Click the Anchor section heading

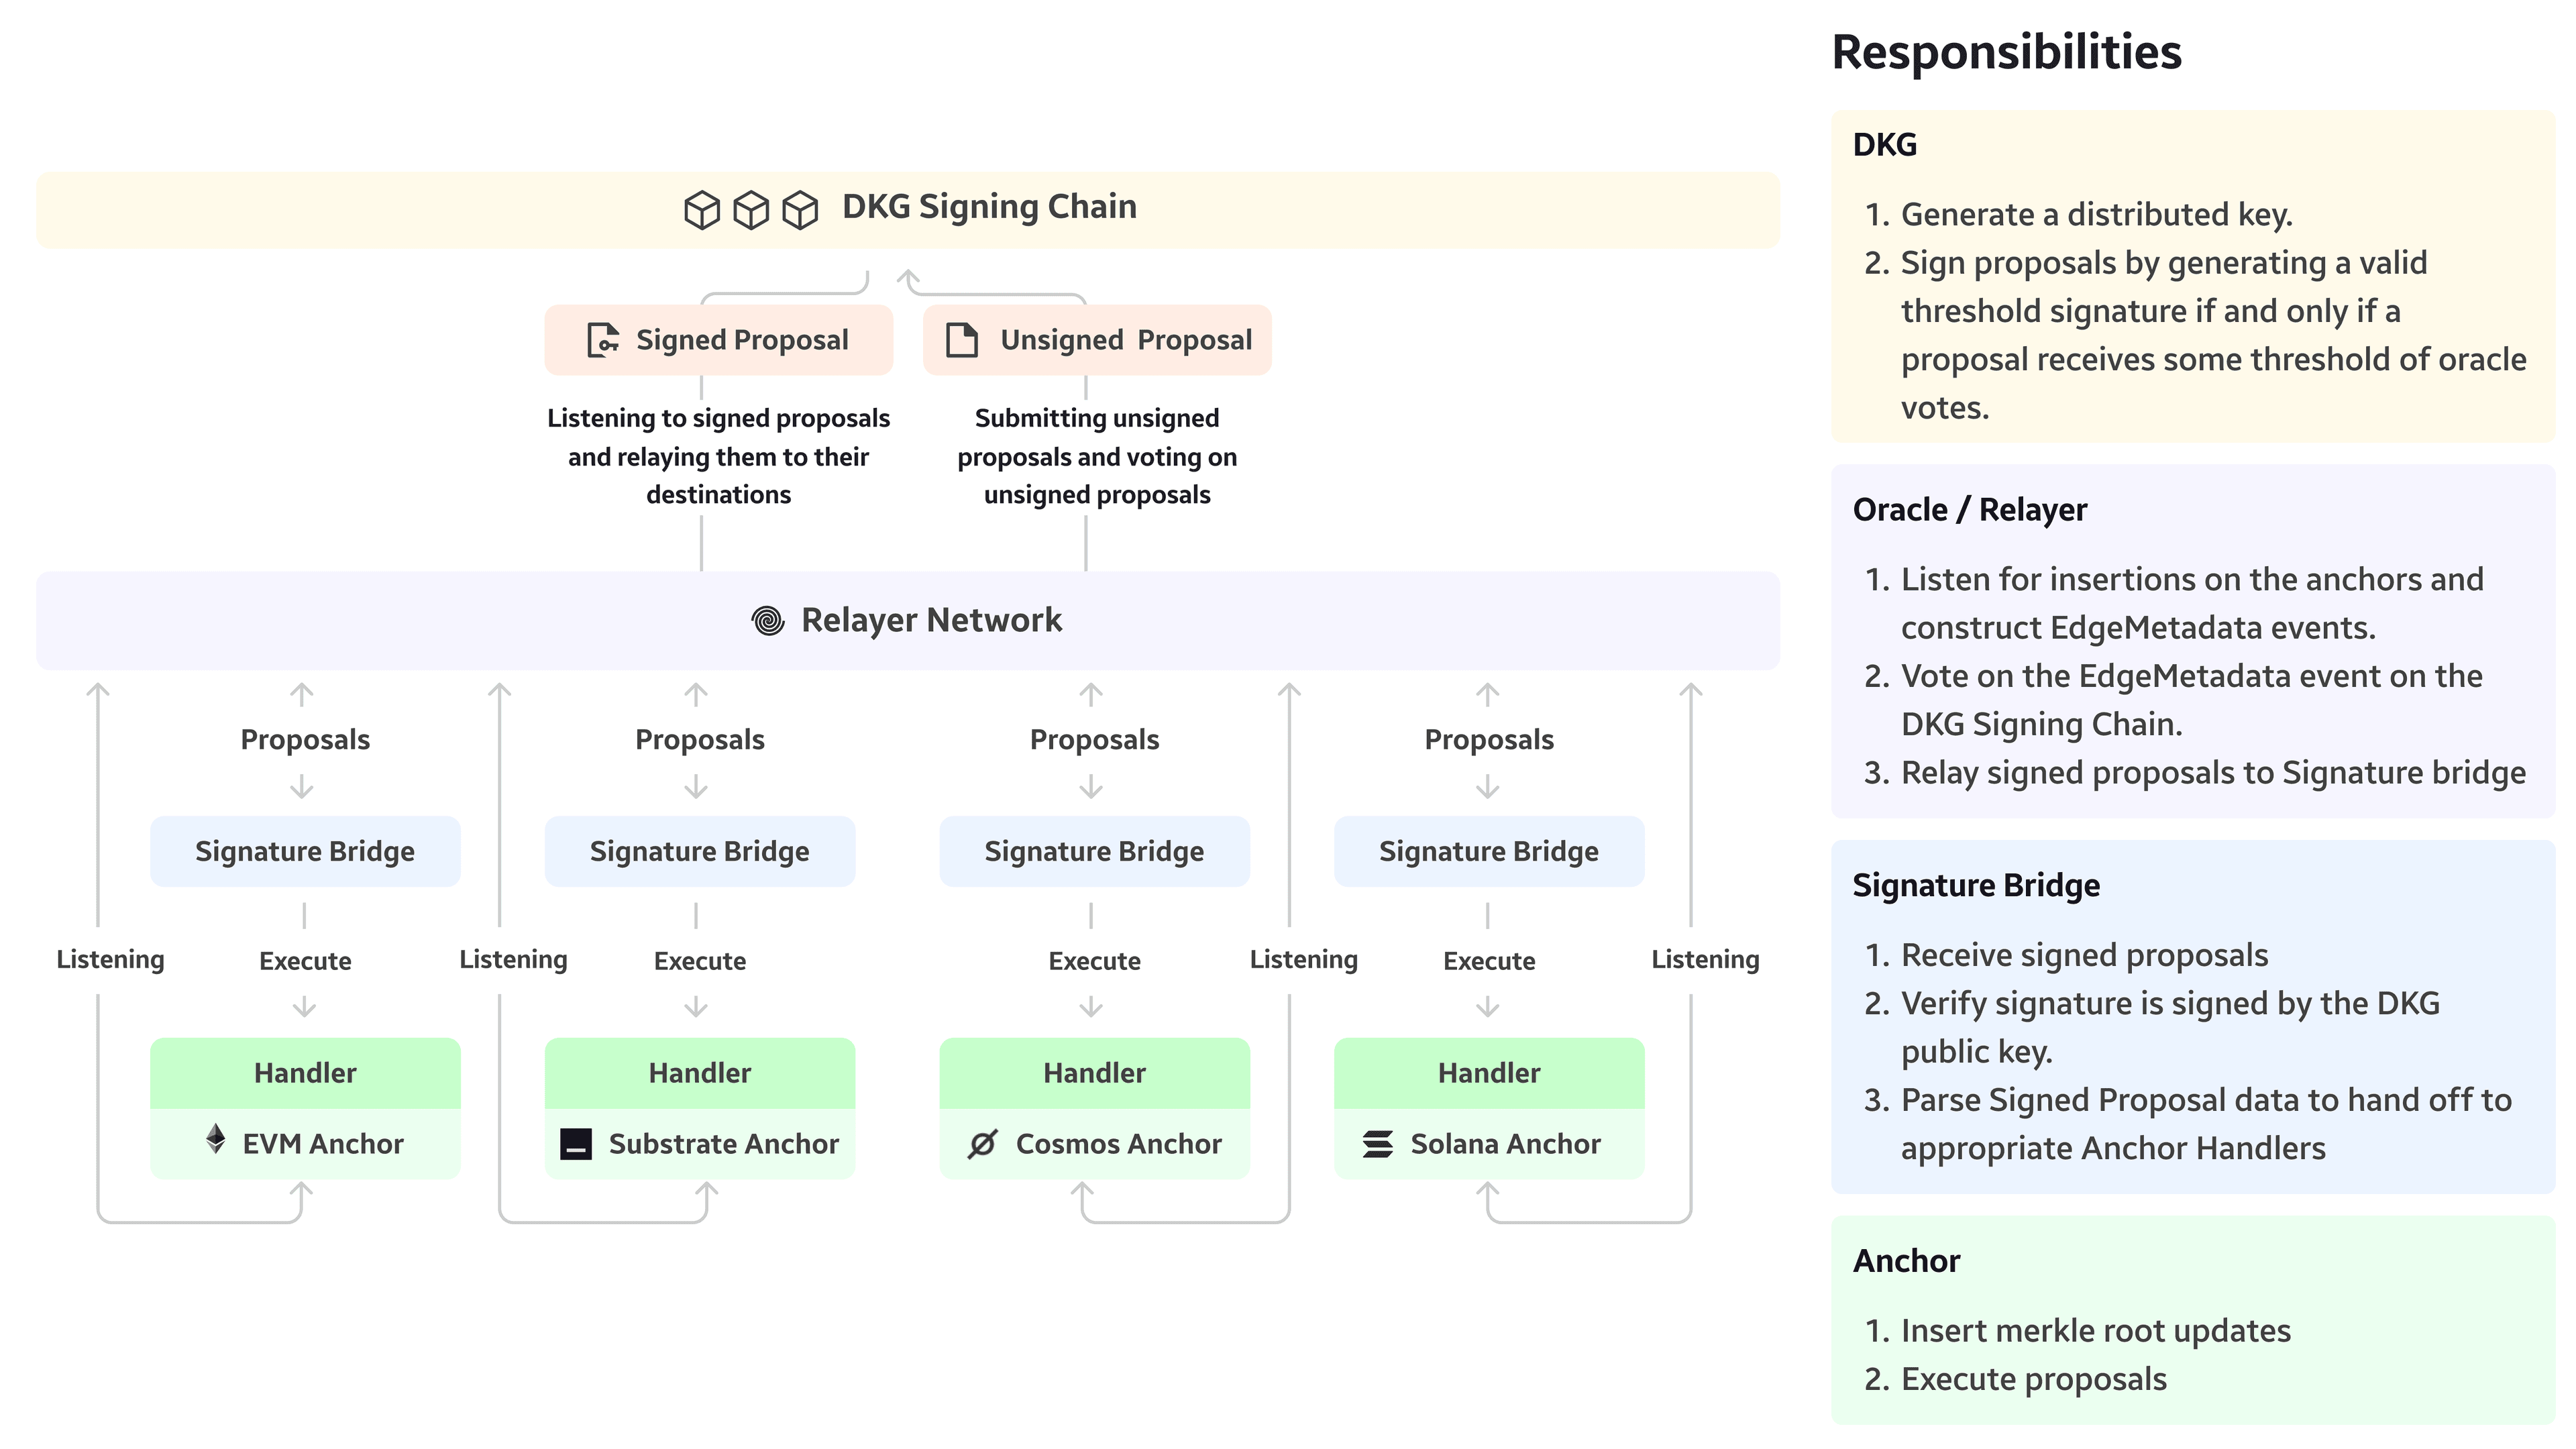(1906, 1261)
